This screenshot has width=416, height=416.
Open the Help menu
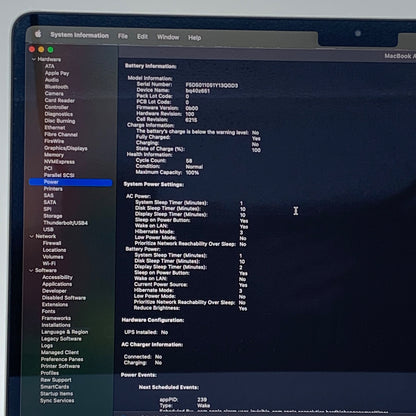coord(194,38)
